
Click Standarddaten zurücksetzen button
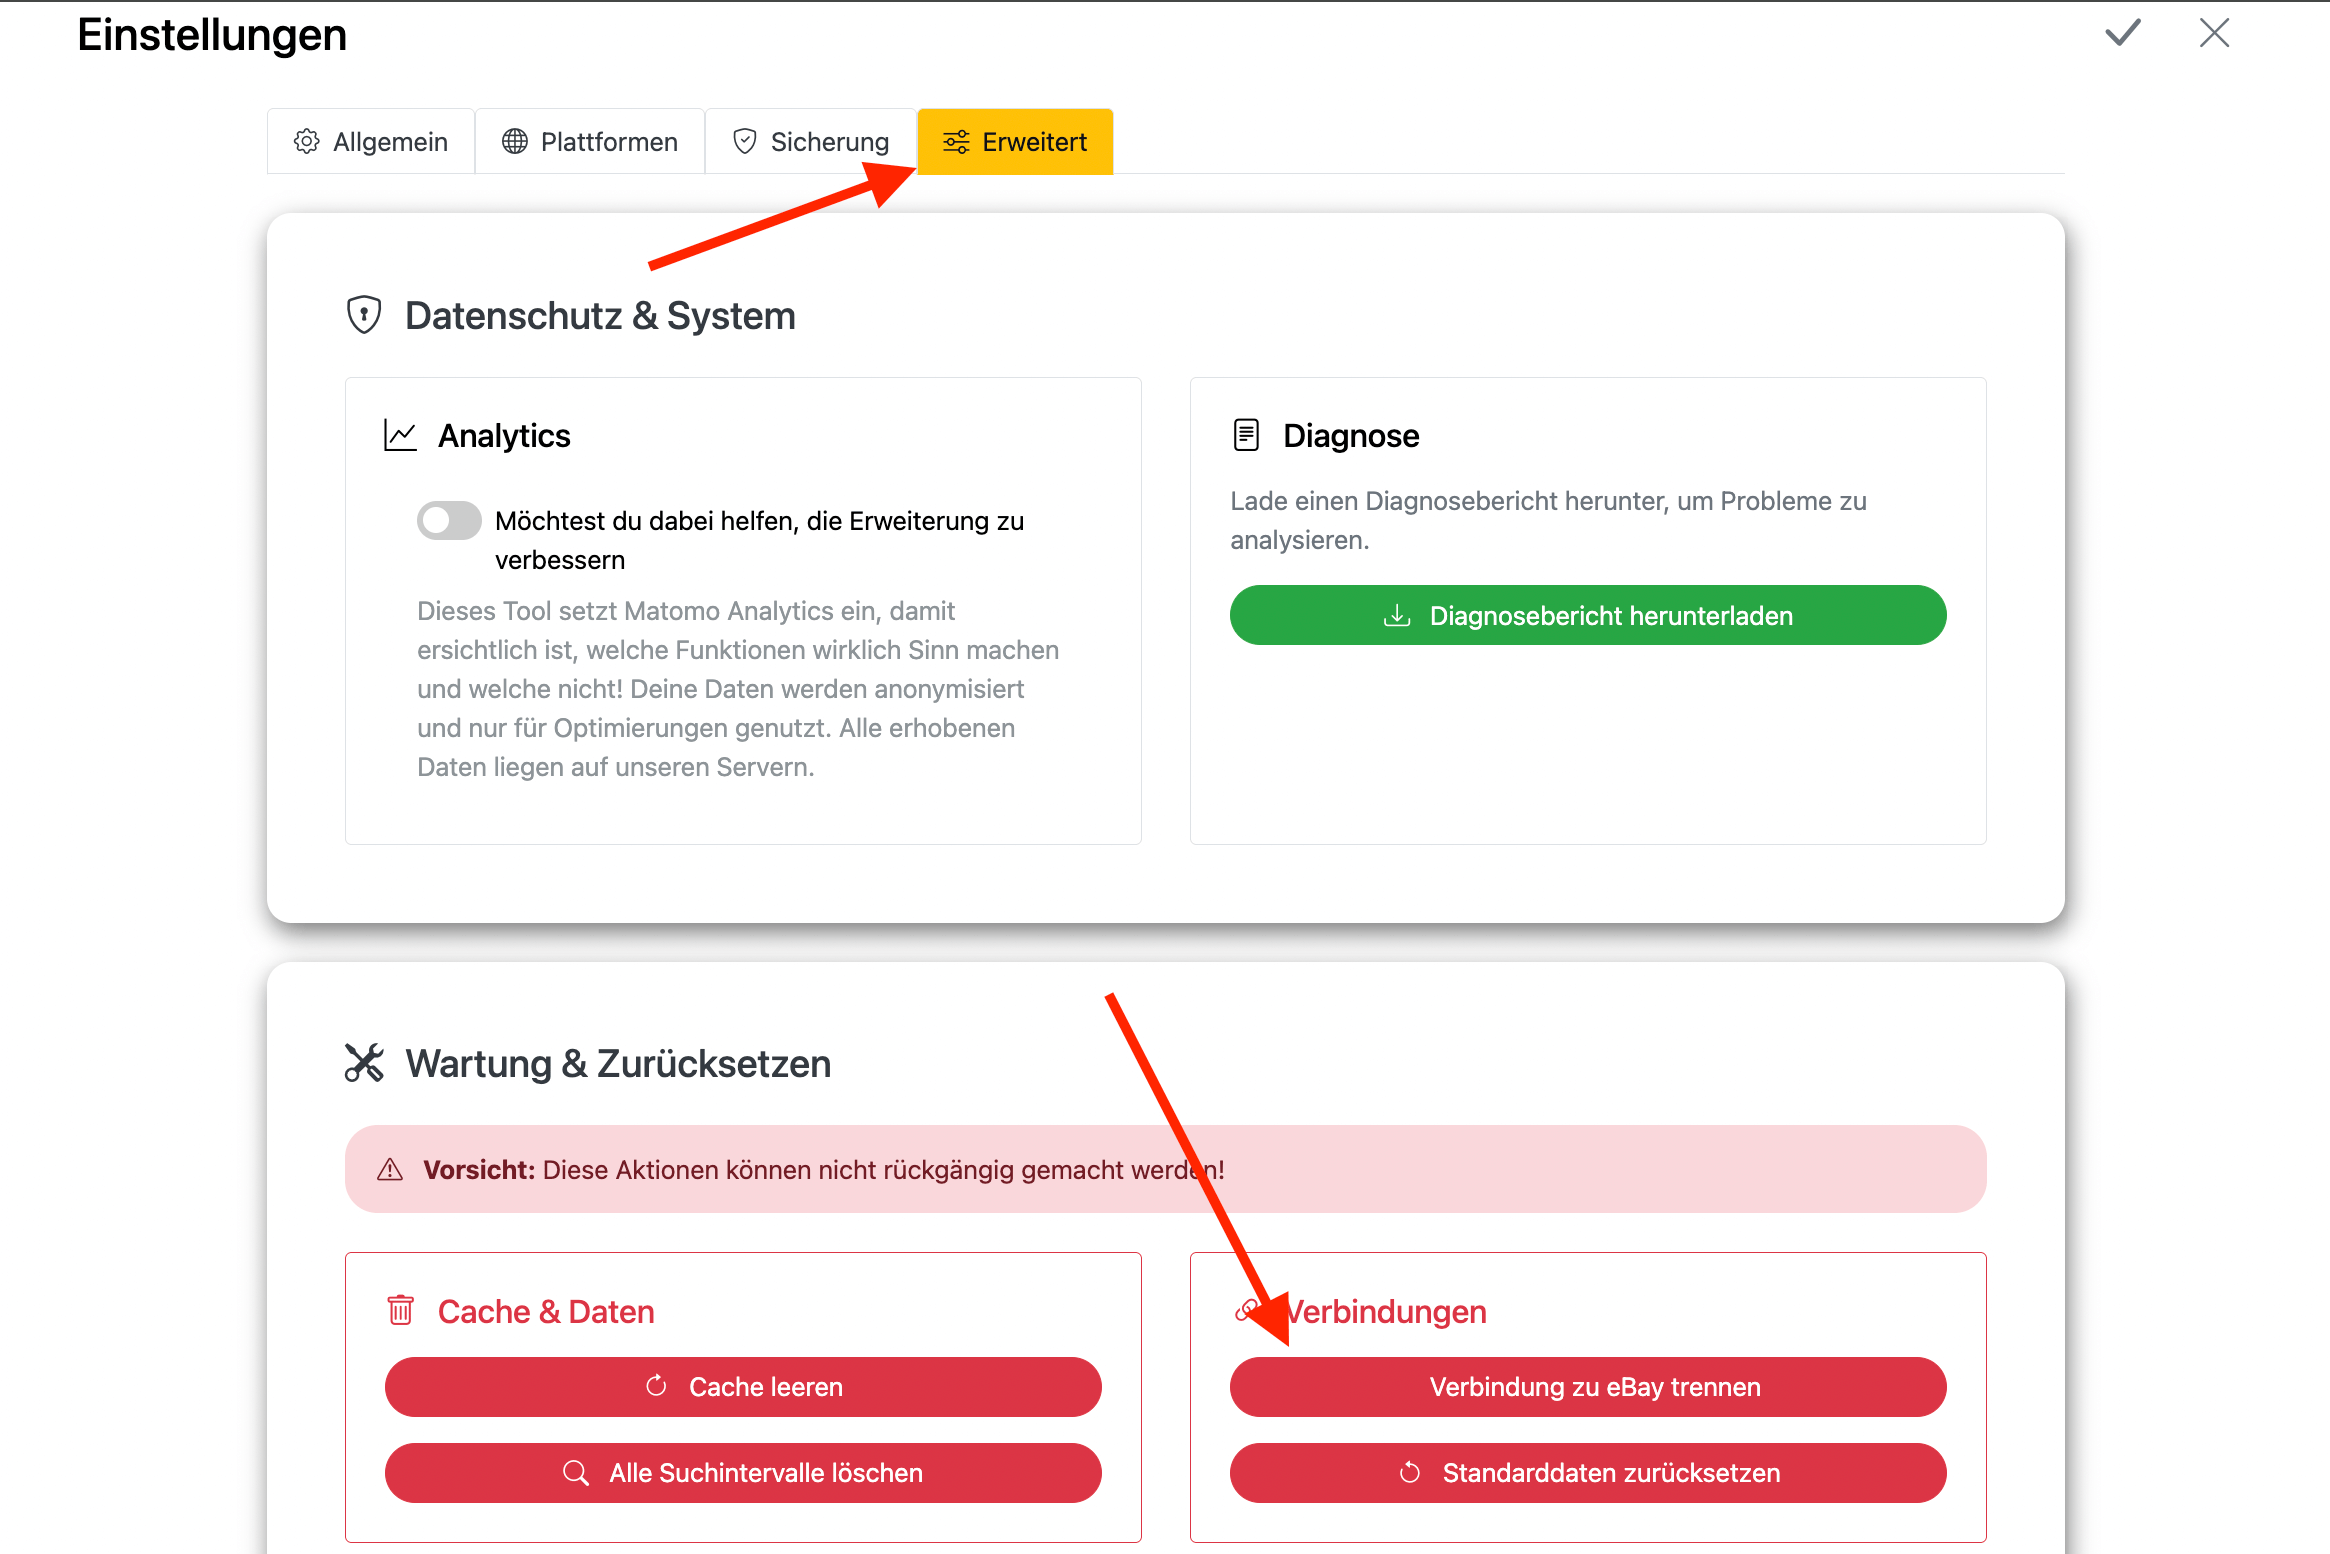pos(1588,1473)
